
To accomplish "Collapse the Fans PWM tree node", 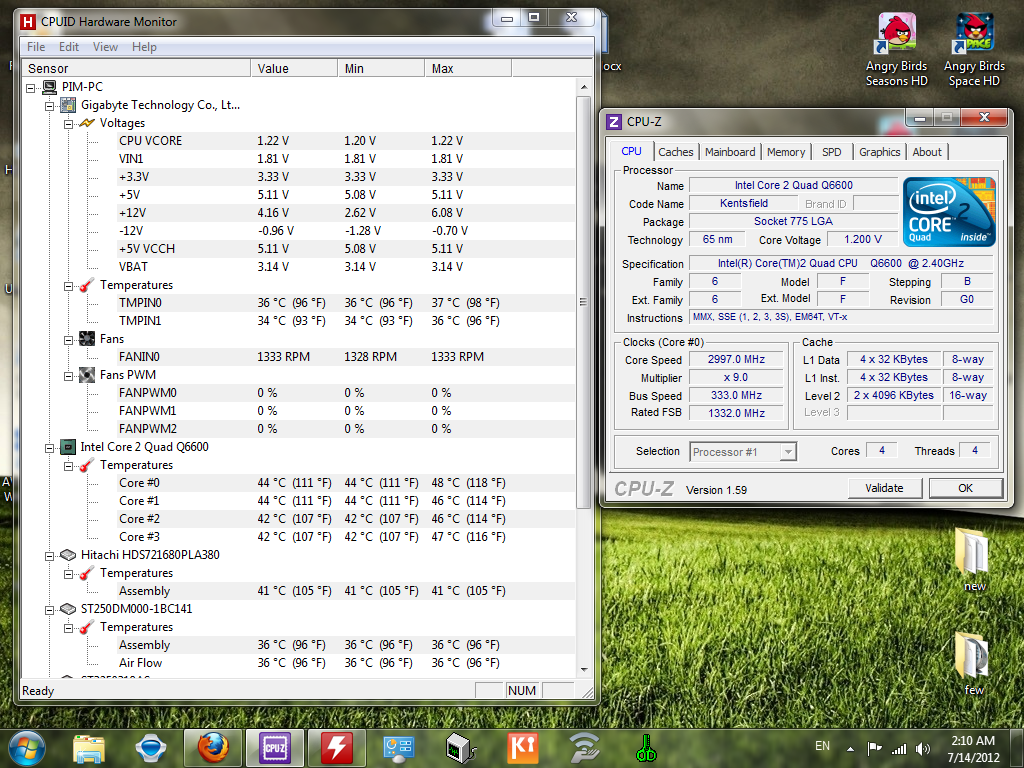I will [x=69, y=375].
